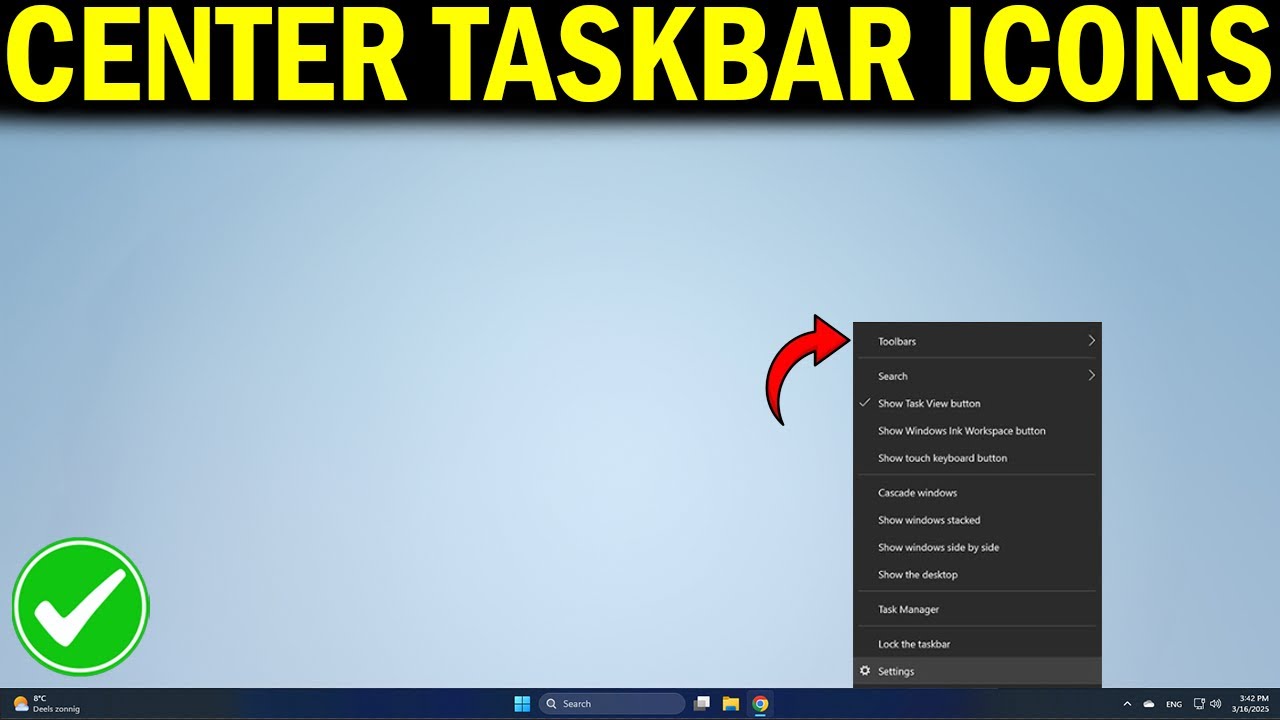This screenshot has width=1280, height=720.
Task: Open File Explorer from the taskbar
Action: point(731,704)
